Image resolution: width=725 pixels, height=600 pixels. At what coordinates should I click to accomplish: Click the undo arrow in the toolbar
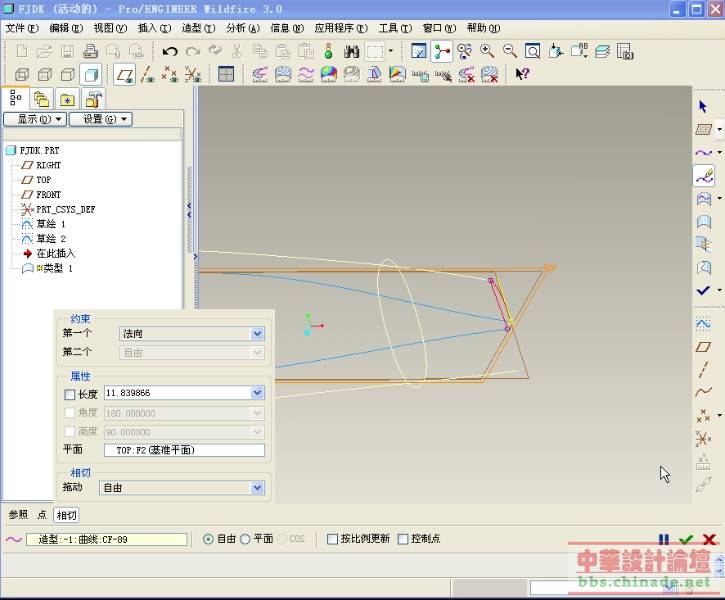pos(170,51)
